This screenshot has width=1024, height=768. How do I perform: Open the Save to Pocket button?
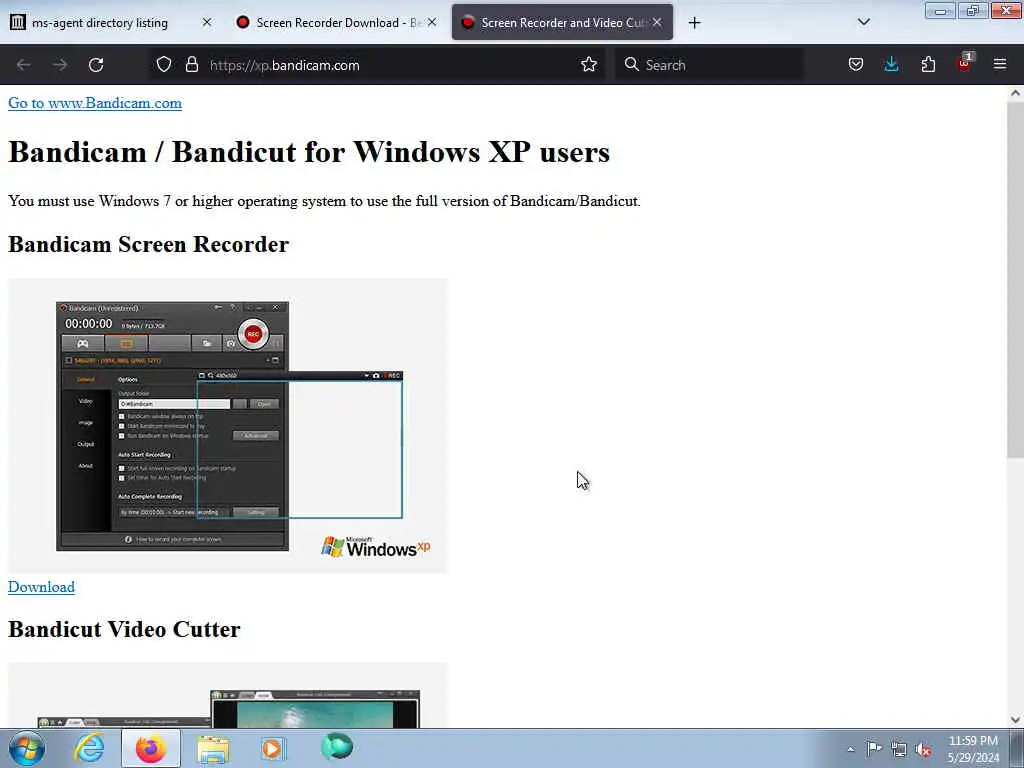856,65
